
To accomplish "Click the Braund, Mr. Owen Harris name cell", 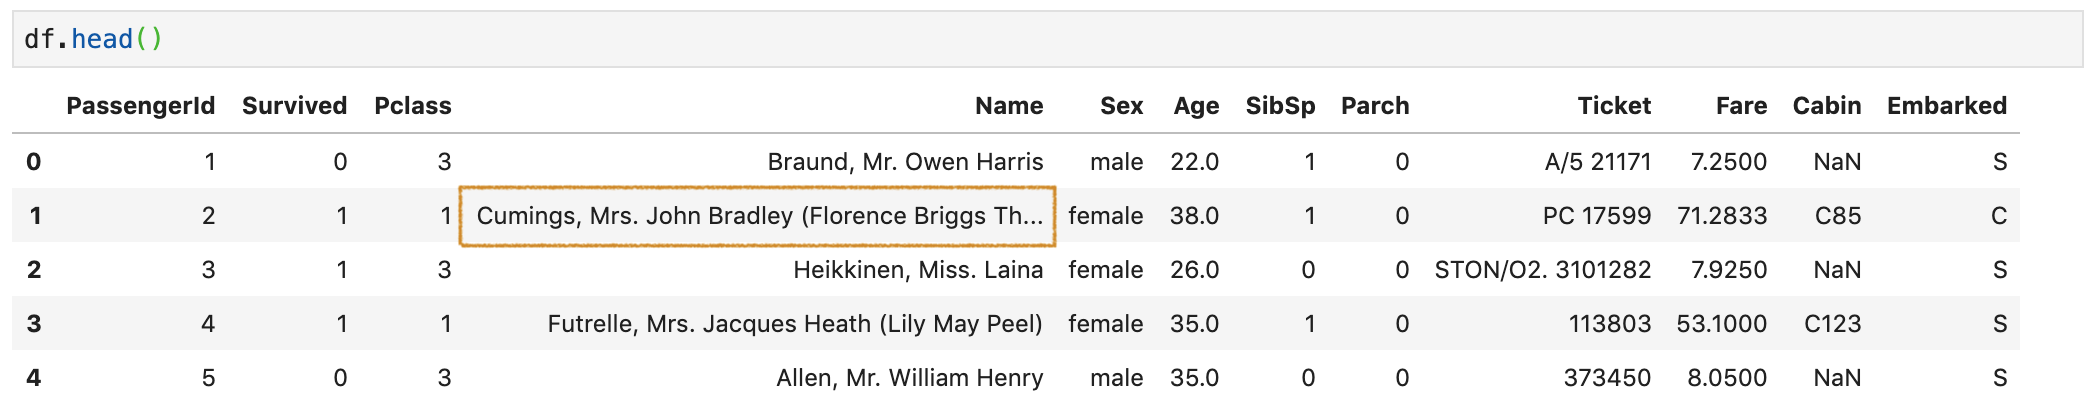I will pos(905,162).
